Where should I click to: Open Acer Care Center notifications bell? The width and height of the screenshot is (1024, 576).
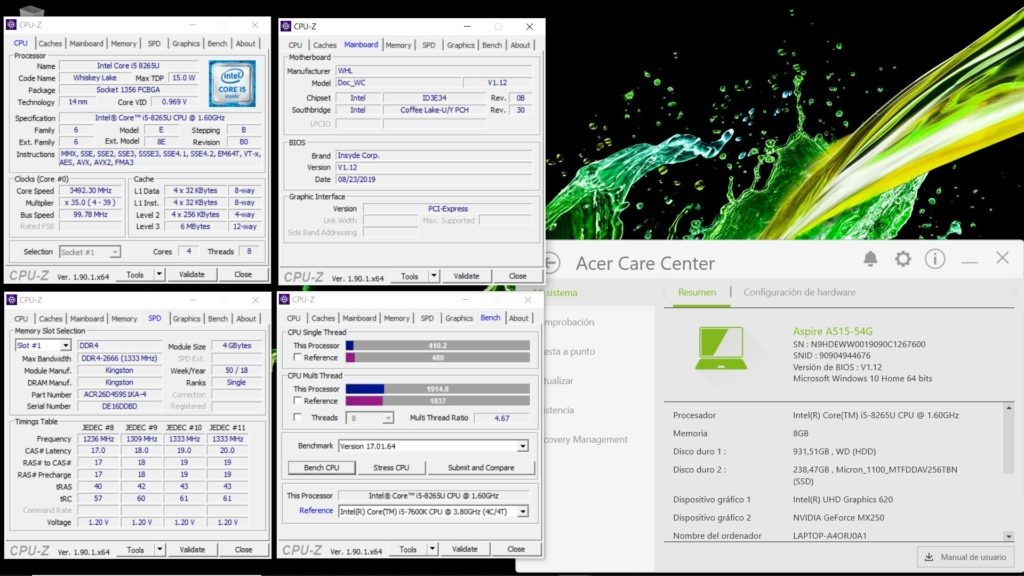870,259
